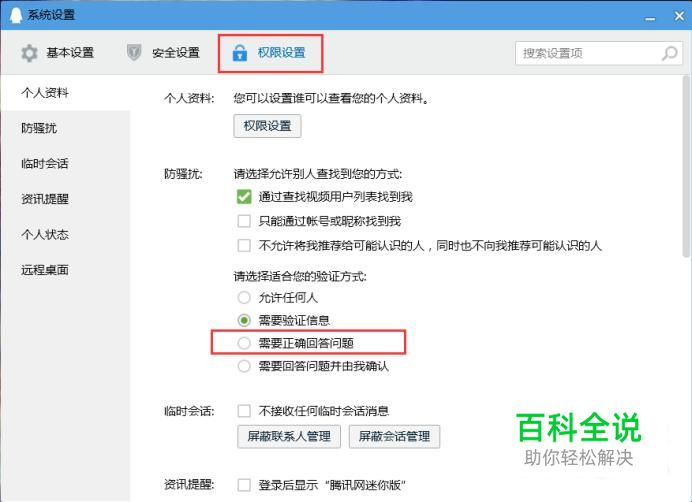This screenshot has width=692, height=502.
Task: Click the text 请选择允许别人查找到您的方式
Action: tap(318, 174)
